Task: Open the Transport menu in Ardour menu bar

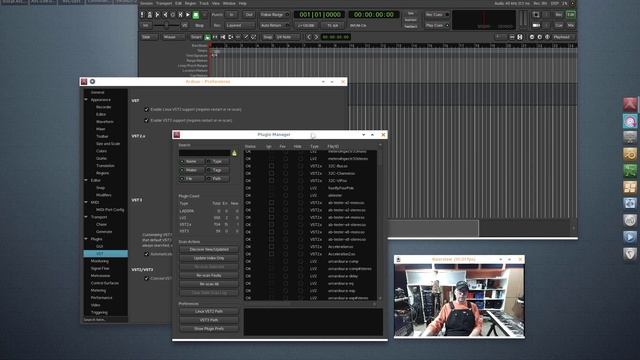Action: coord(164,3)
